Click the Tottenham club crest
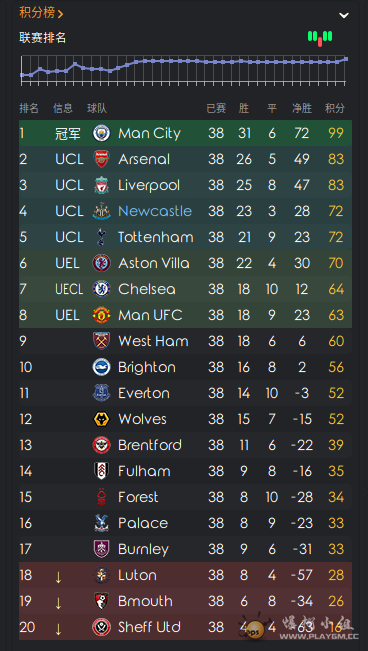Image resolution: width=368 pixels, height=651 pixels. click(101, 237)
